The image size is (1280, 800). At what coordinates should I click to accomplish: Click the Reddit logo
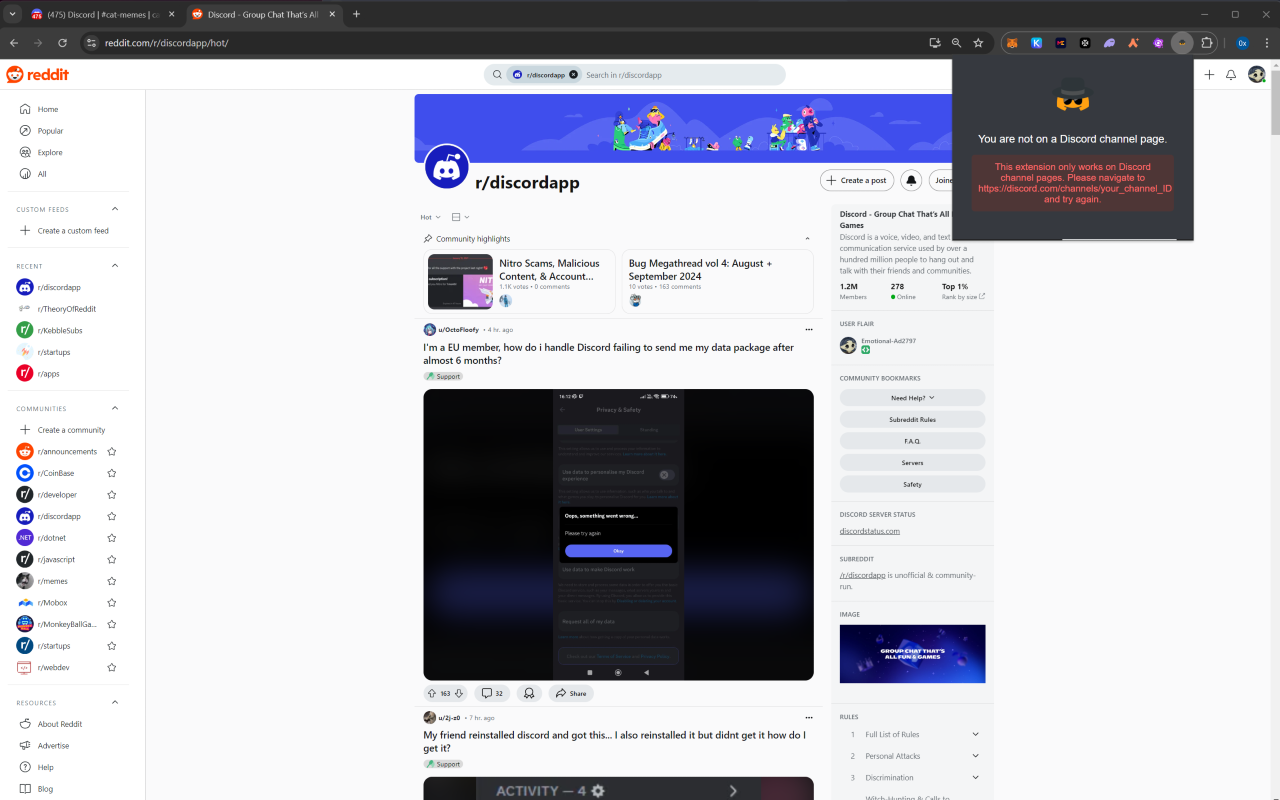click(38, 75)
